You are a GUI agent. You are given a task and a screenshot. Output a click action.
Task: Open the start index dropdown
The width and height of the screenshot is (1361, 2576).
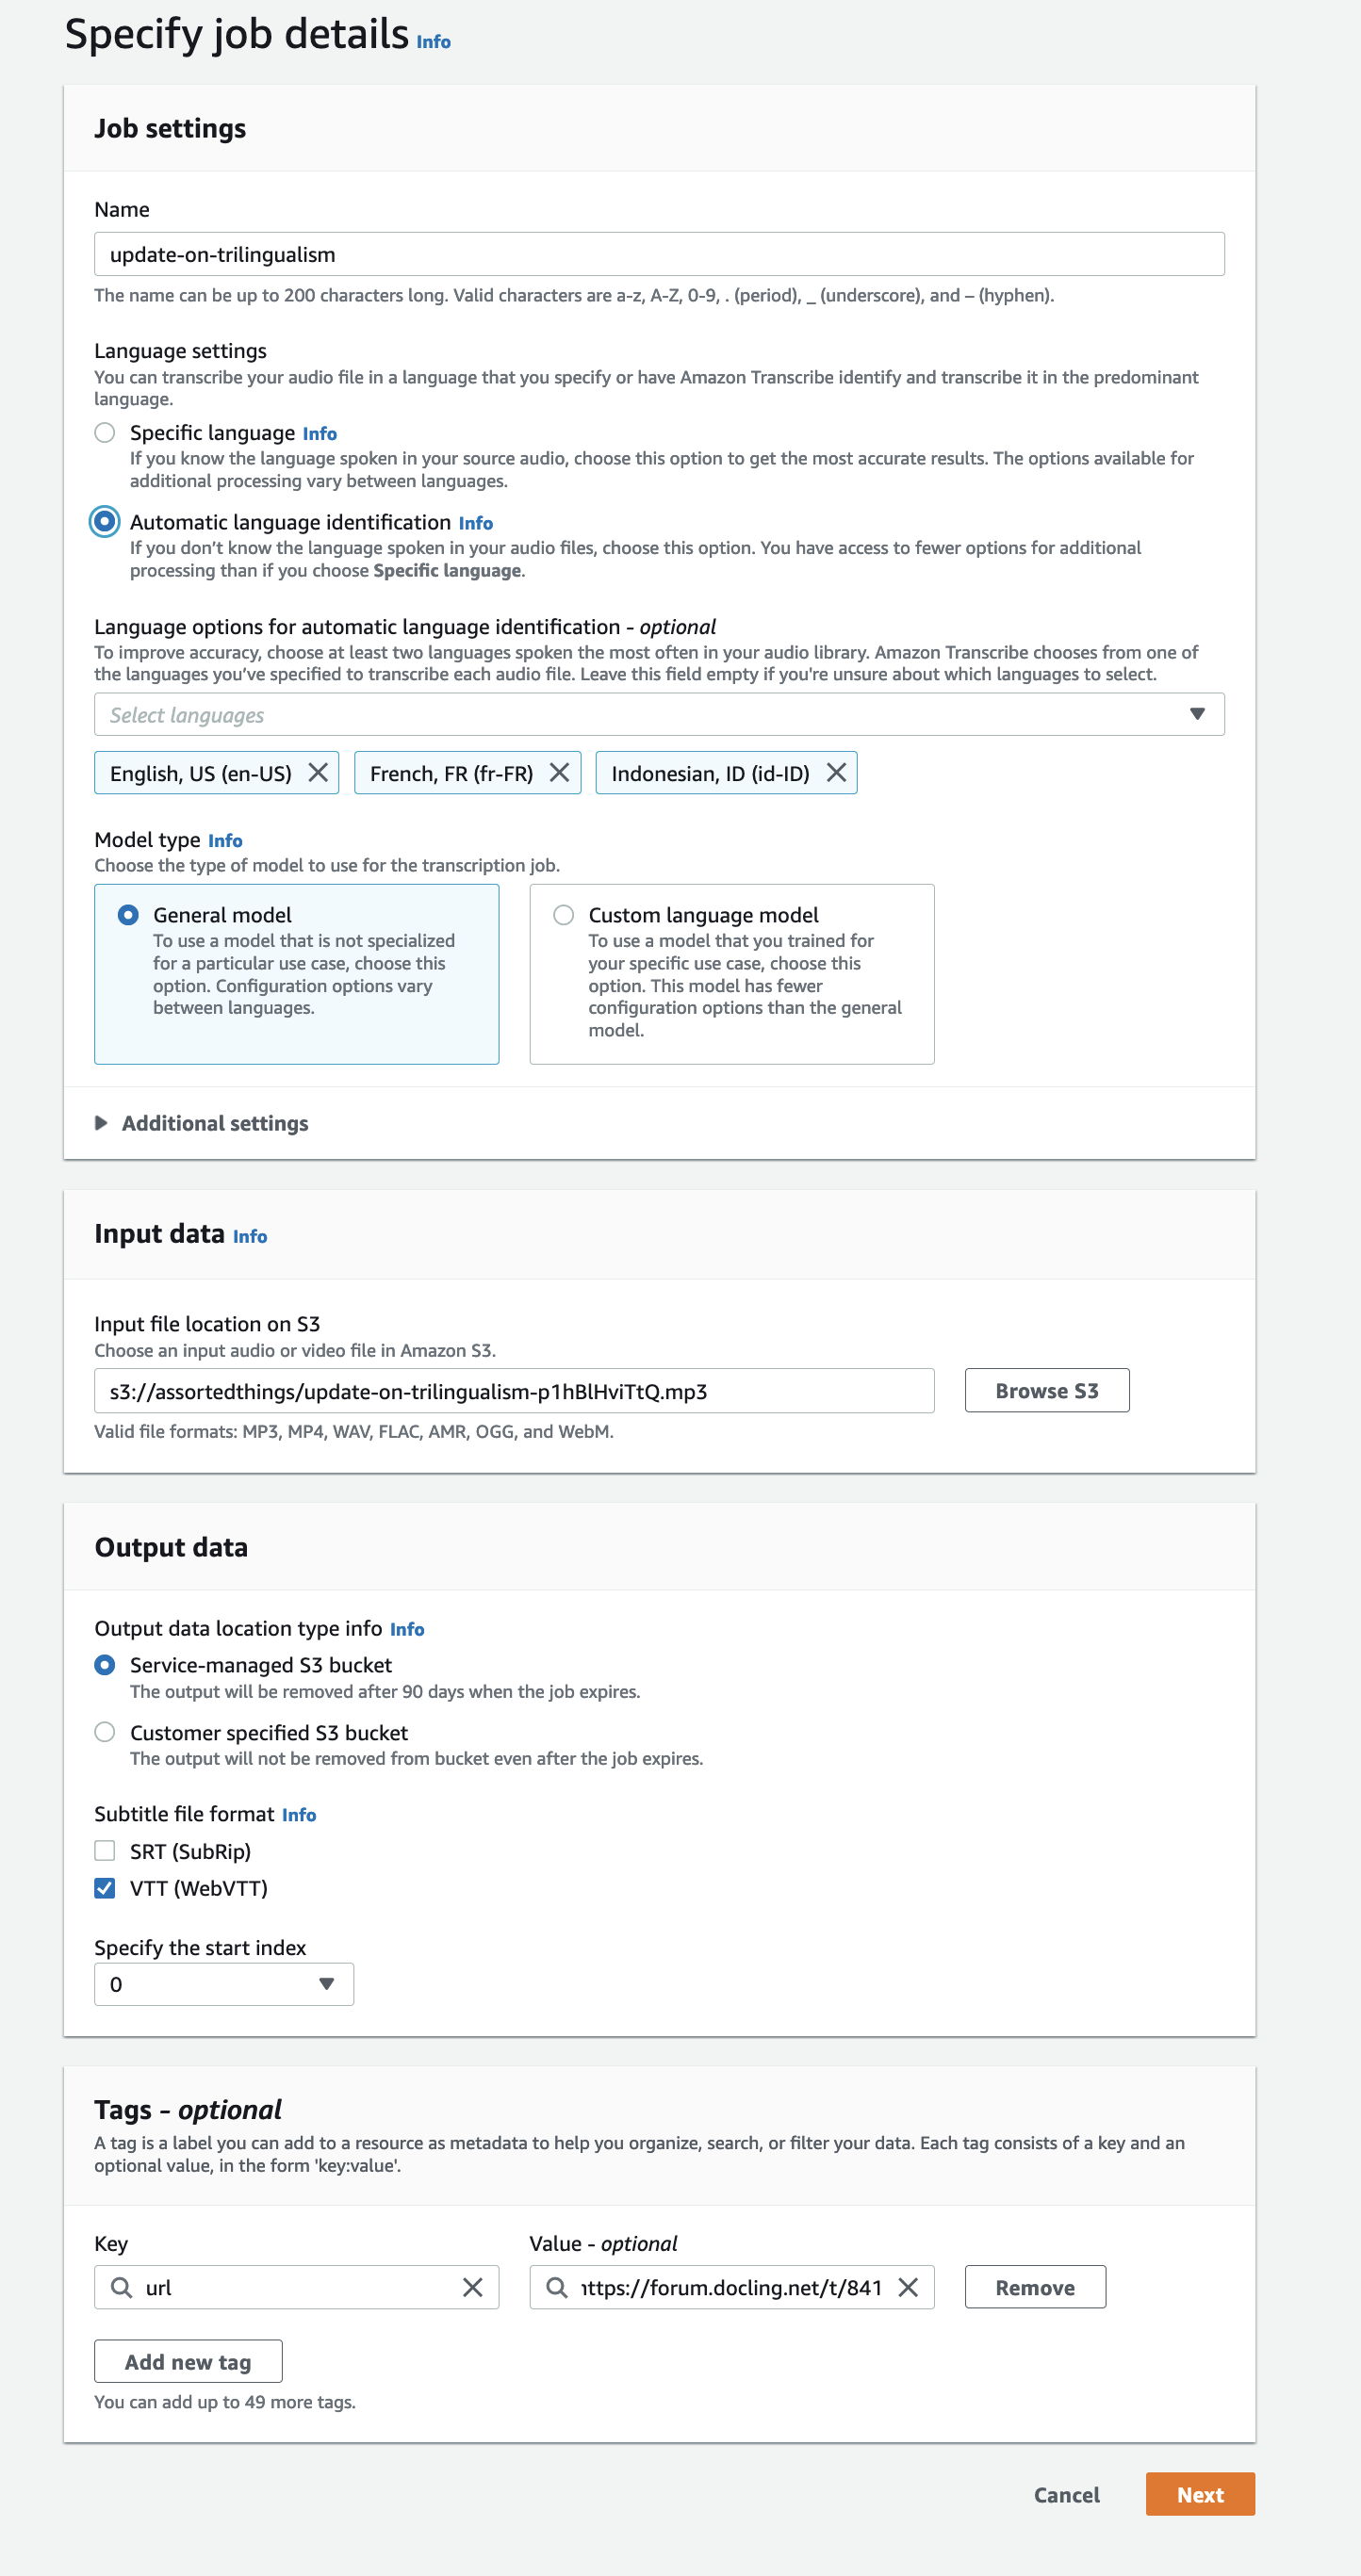pyautogui.click(x=224, y=1983)
